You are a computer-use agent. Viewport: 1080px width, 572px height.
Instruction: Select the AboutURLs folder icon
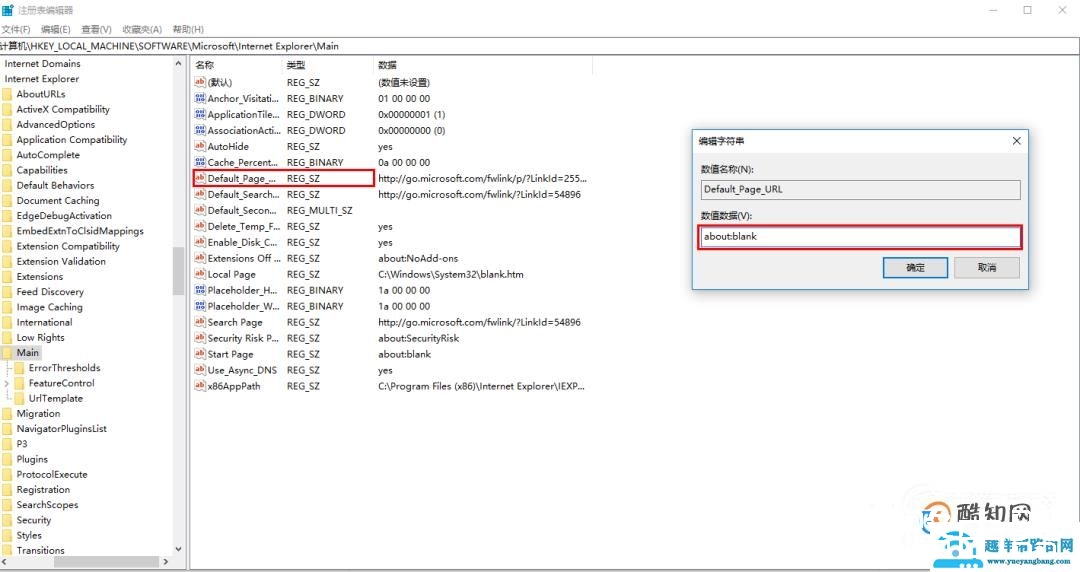pos(8,94)
